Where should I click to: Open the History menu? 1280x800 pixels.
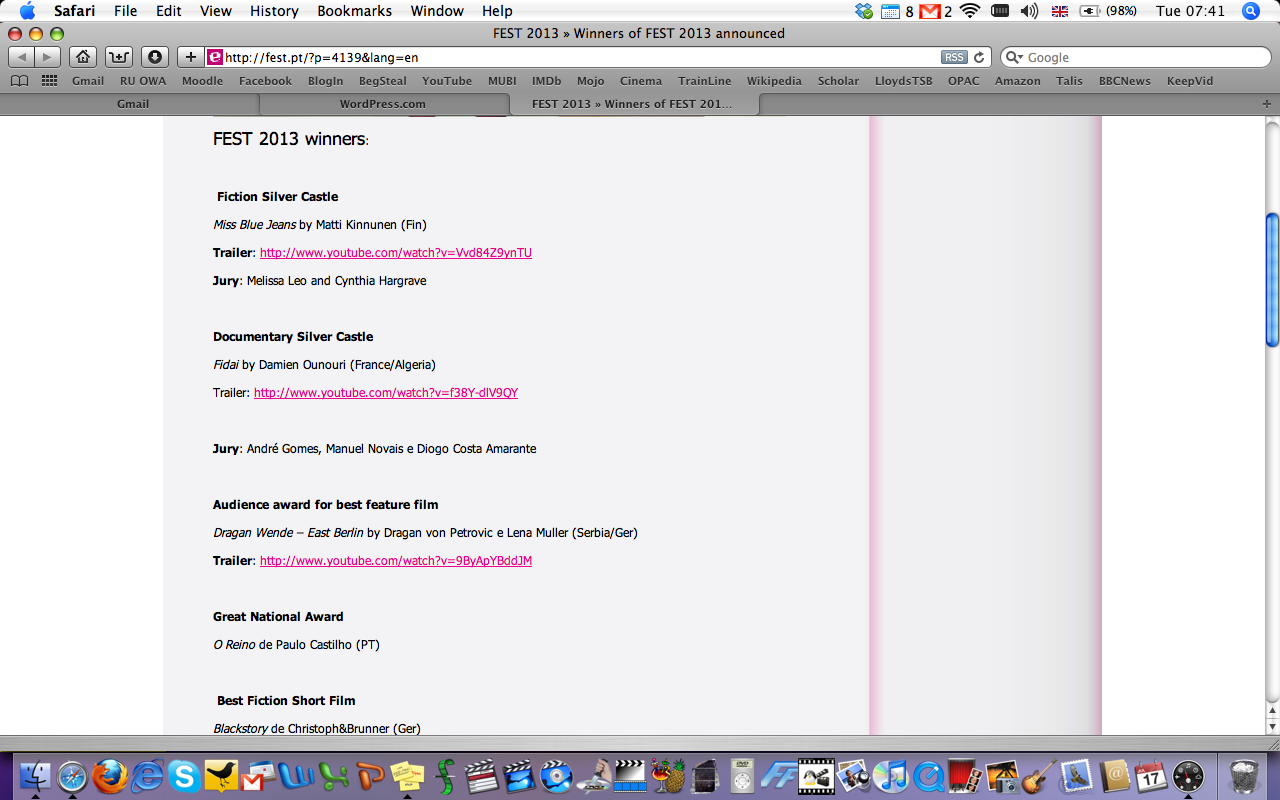(274, 11)
